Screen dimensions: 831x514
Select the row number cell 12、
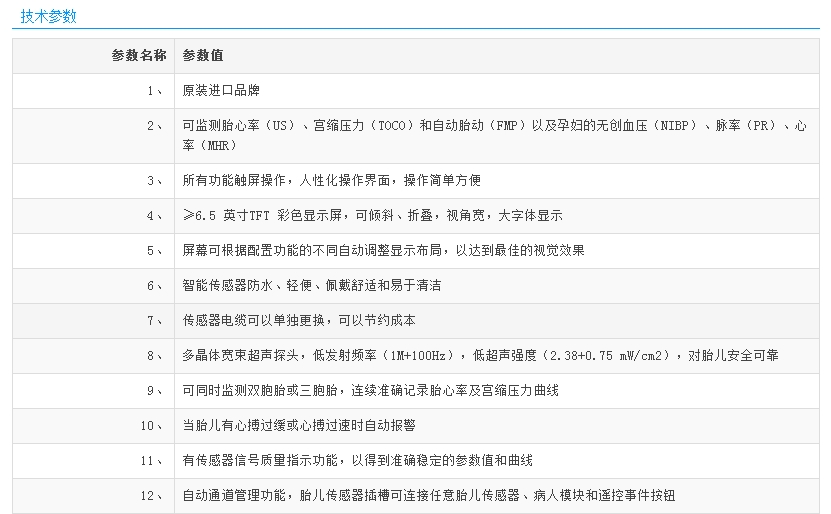151,495
